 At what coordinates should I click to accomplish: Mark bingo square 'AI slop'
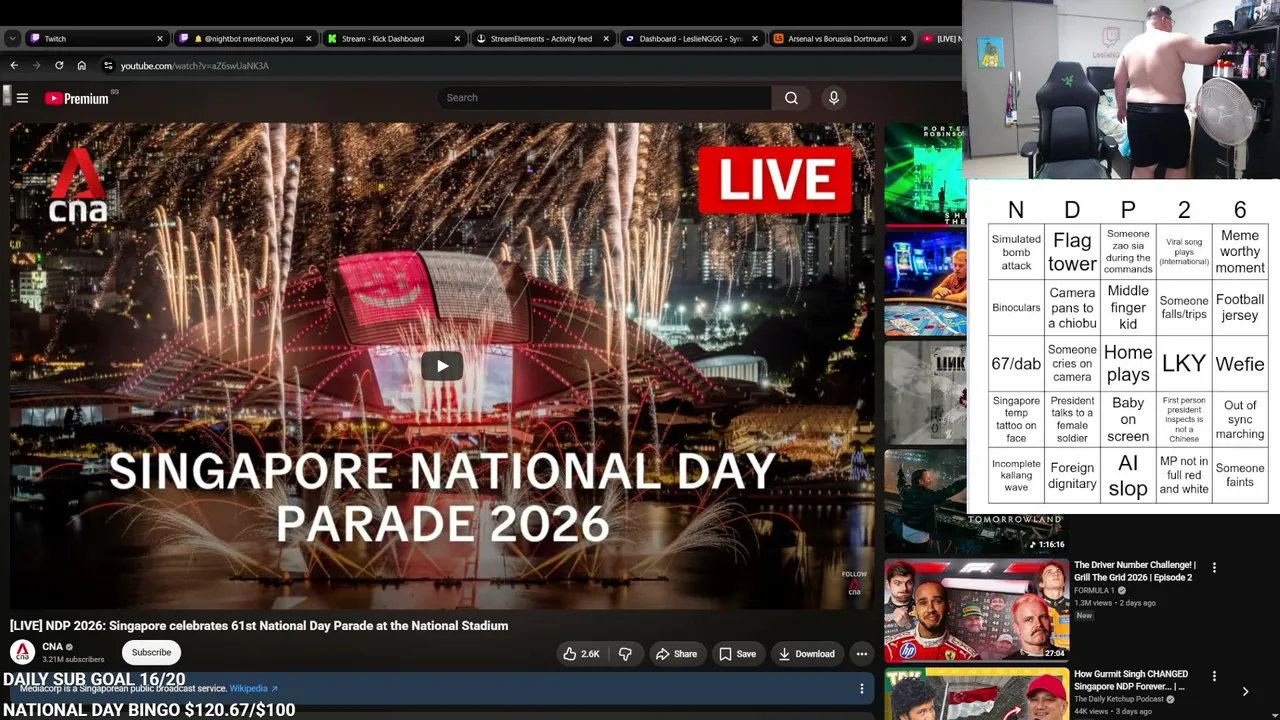click(1128, 476)
